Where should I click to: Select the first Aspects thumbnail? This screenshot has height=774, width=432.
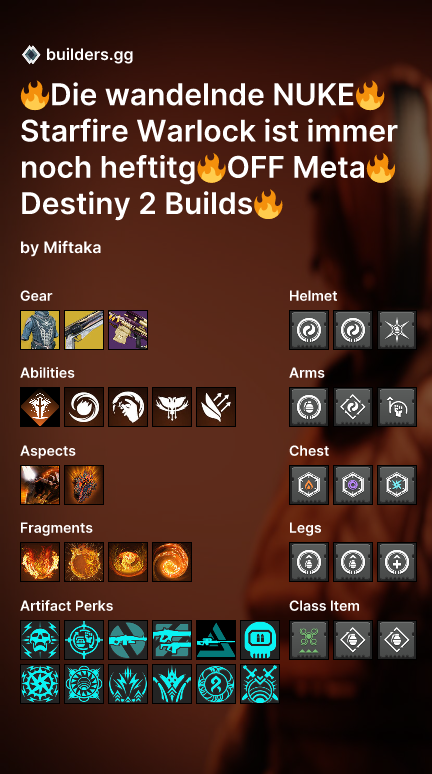[40, 485]
